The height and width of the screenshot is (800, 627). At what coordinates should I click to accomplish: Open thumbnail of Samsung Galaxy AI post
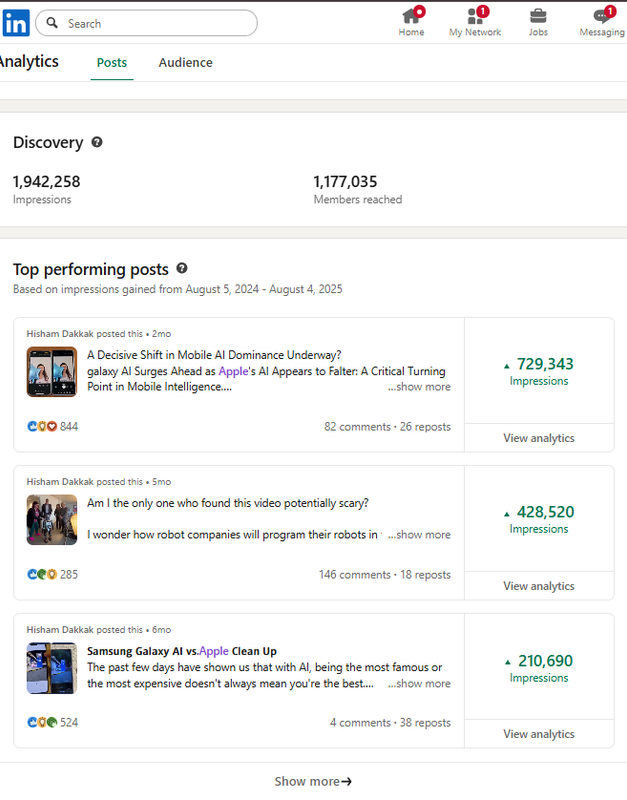[x=52, y=668]
